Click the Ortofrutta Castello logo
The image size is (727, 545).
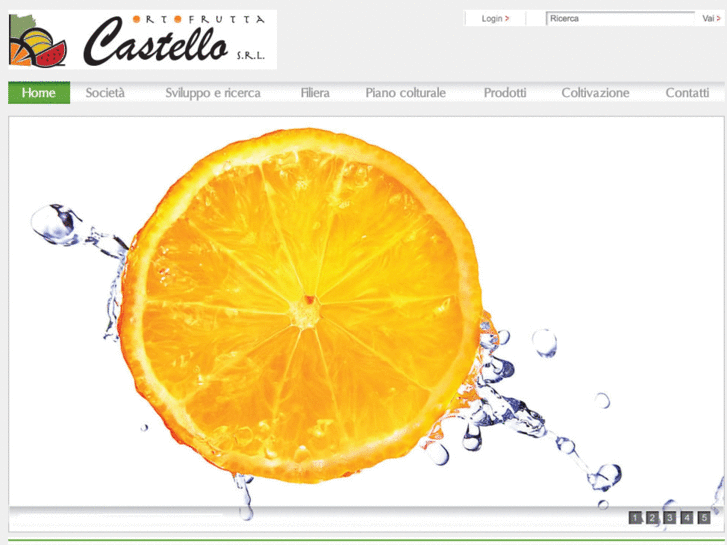tap(142, 40)
